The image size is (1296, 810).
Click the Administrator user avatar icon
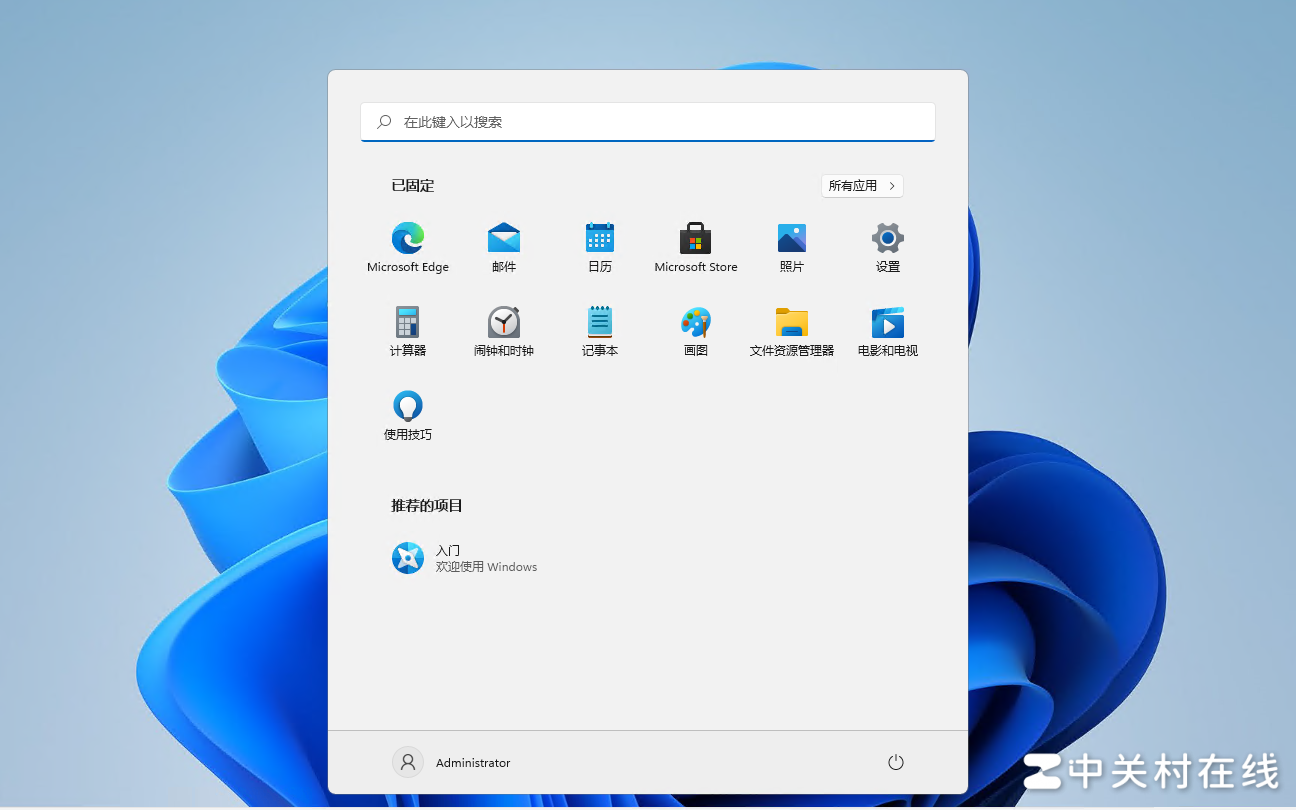[x=408, y=763]
